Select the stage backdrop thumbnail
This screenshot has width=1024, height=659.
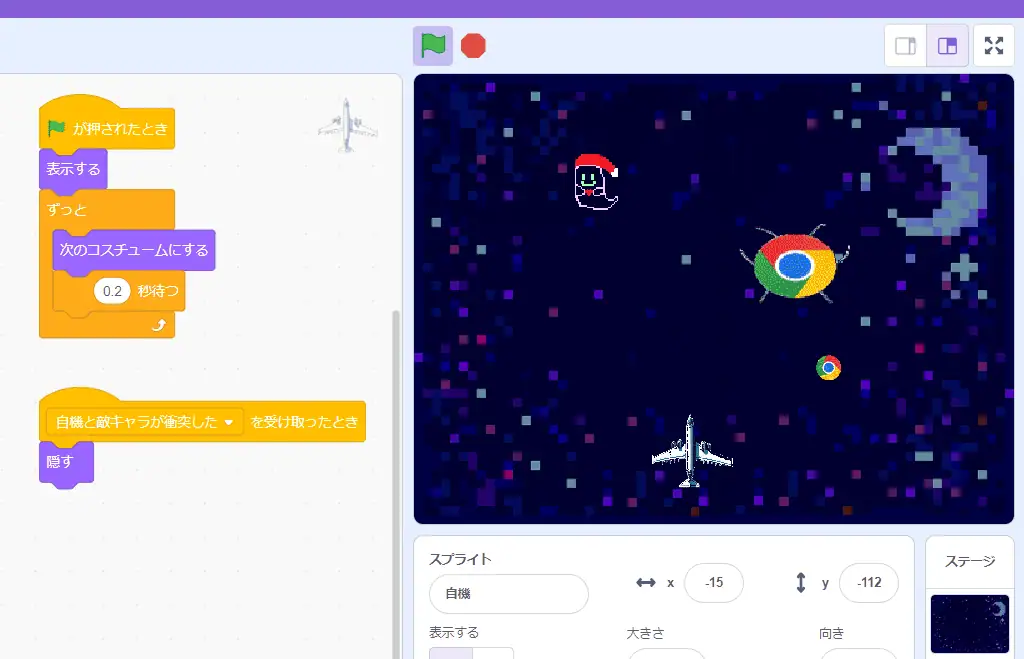click(970, 624)
